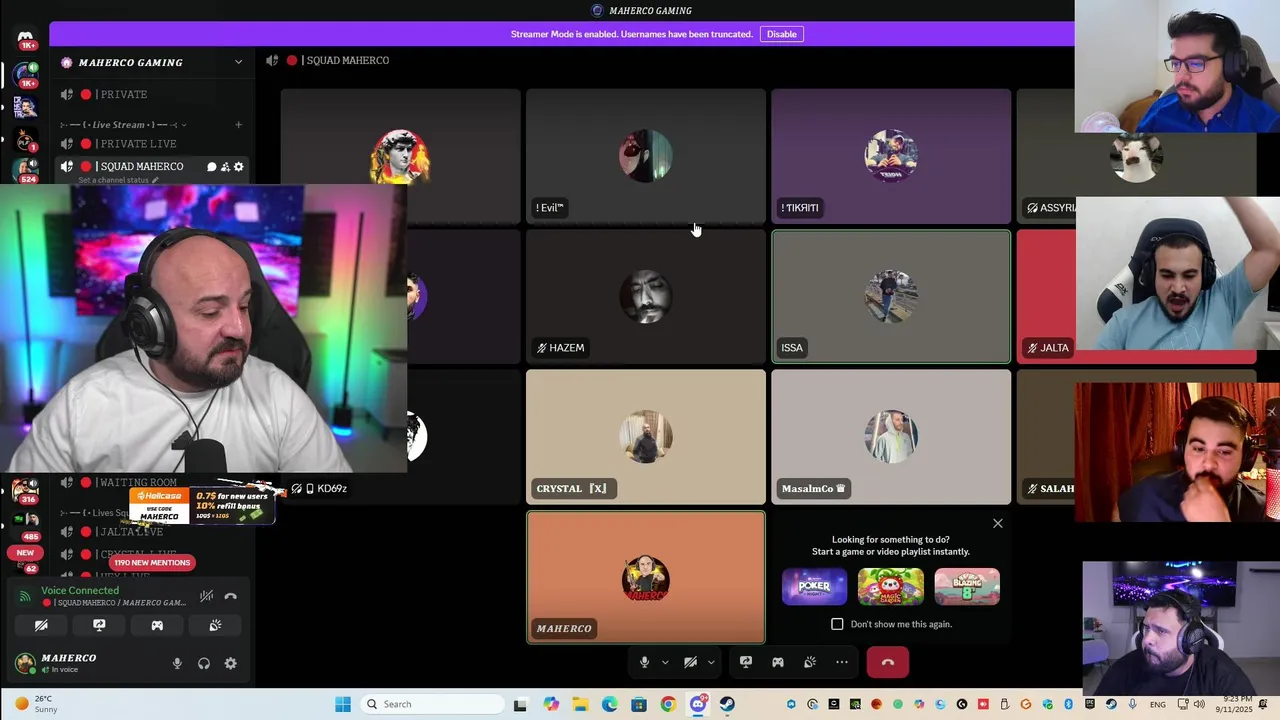Click MAHERCO user avatar in account panel
Image resolution: width=1280 pixels, height=720 pixels.
point(25,663)
